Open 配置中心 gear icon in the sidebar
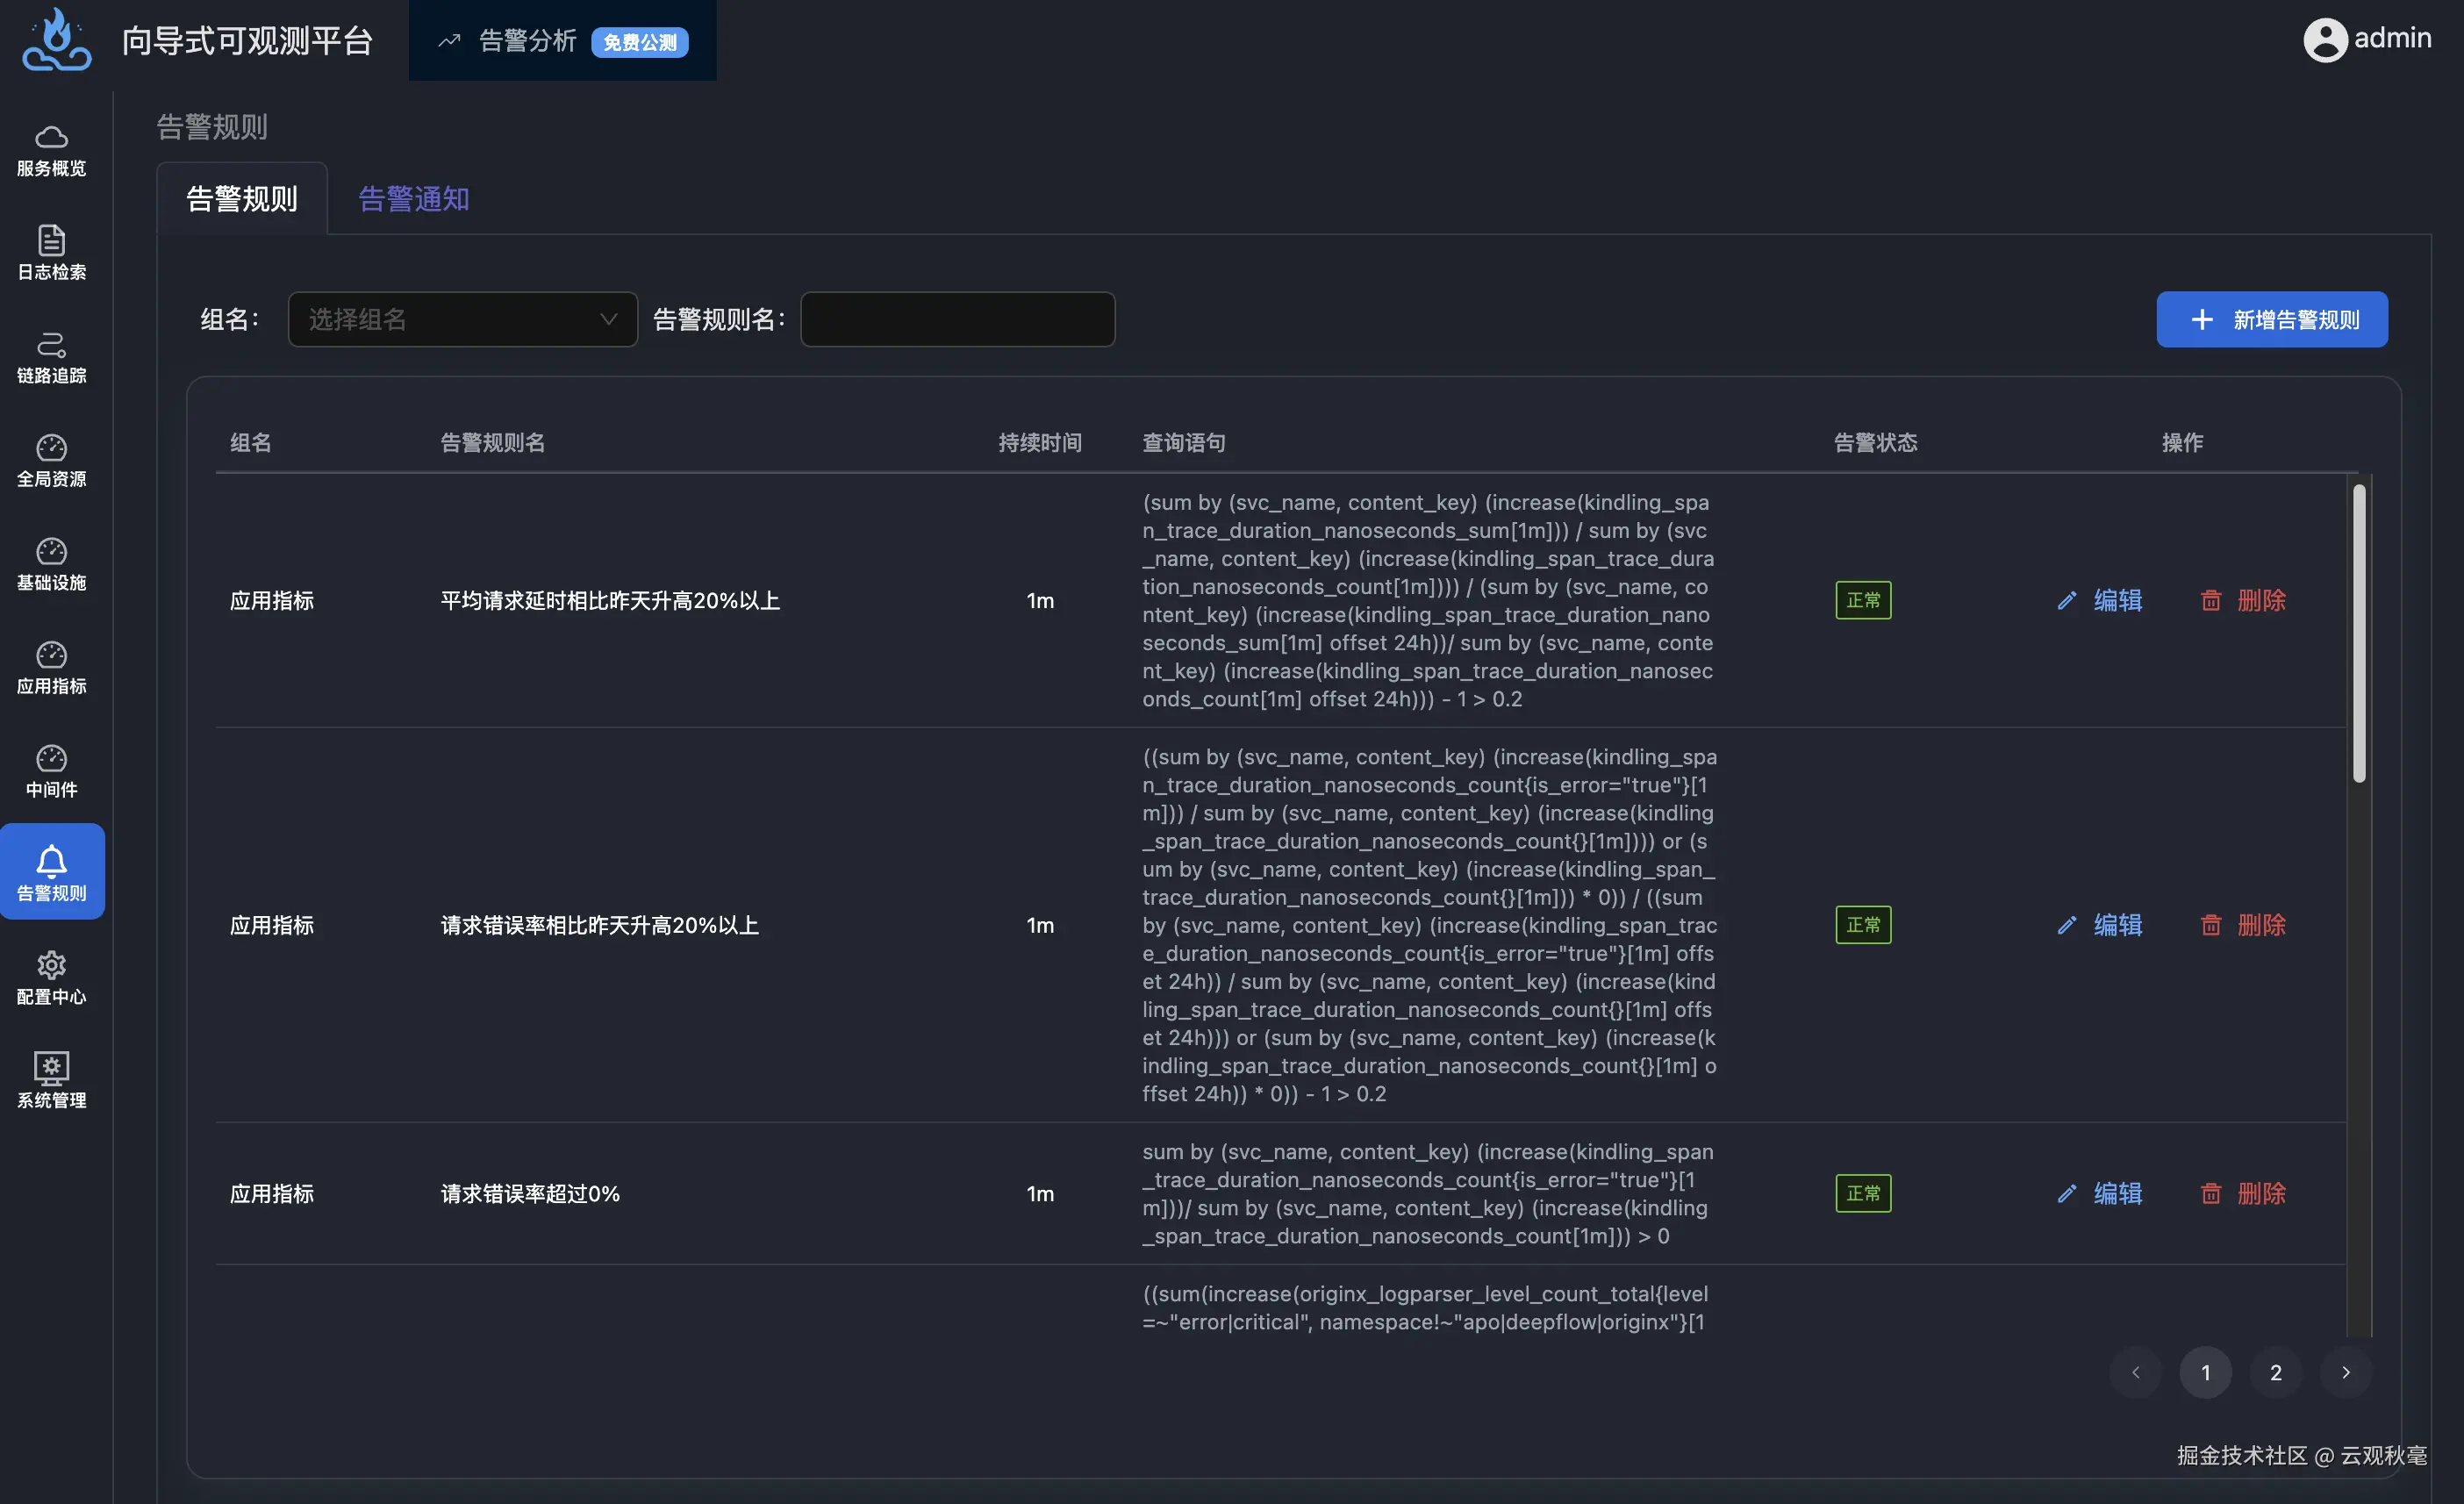 [51, 978]
